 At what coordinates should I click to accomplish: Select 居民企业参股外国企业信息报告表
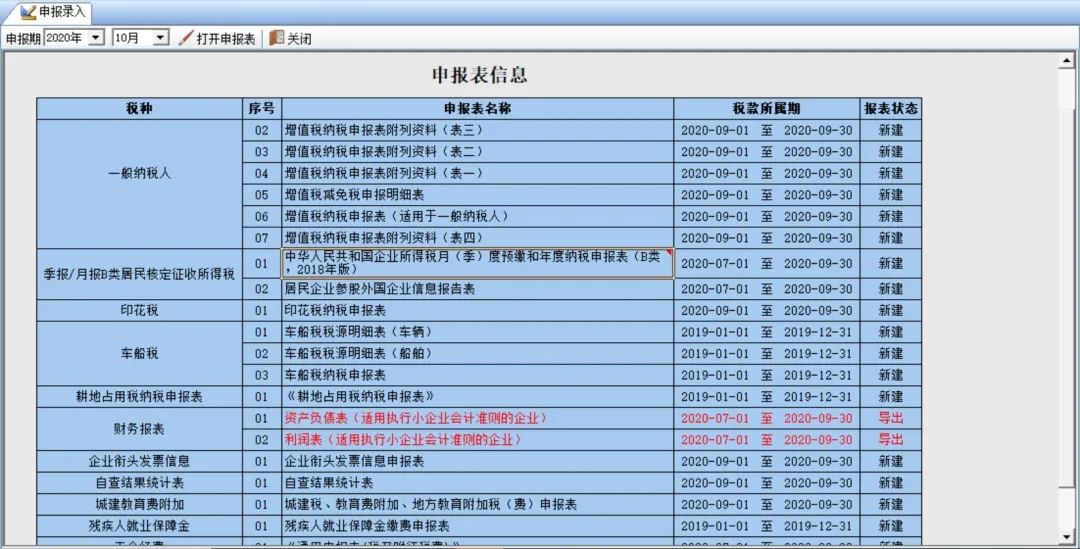pos(477,289)
